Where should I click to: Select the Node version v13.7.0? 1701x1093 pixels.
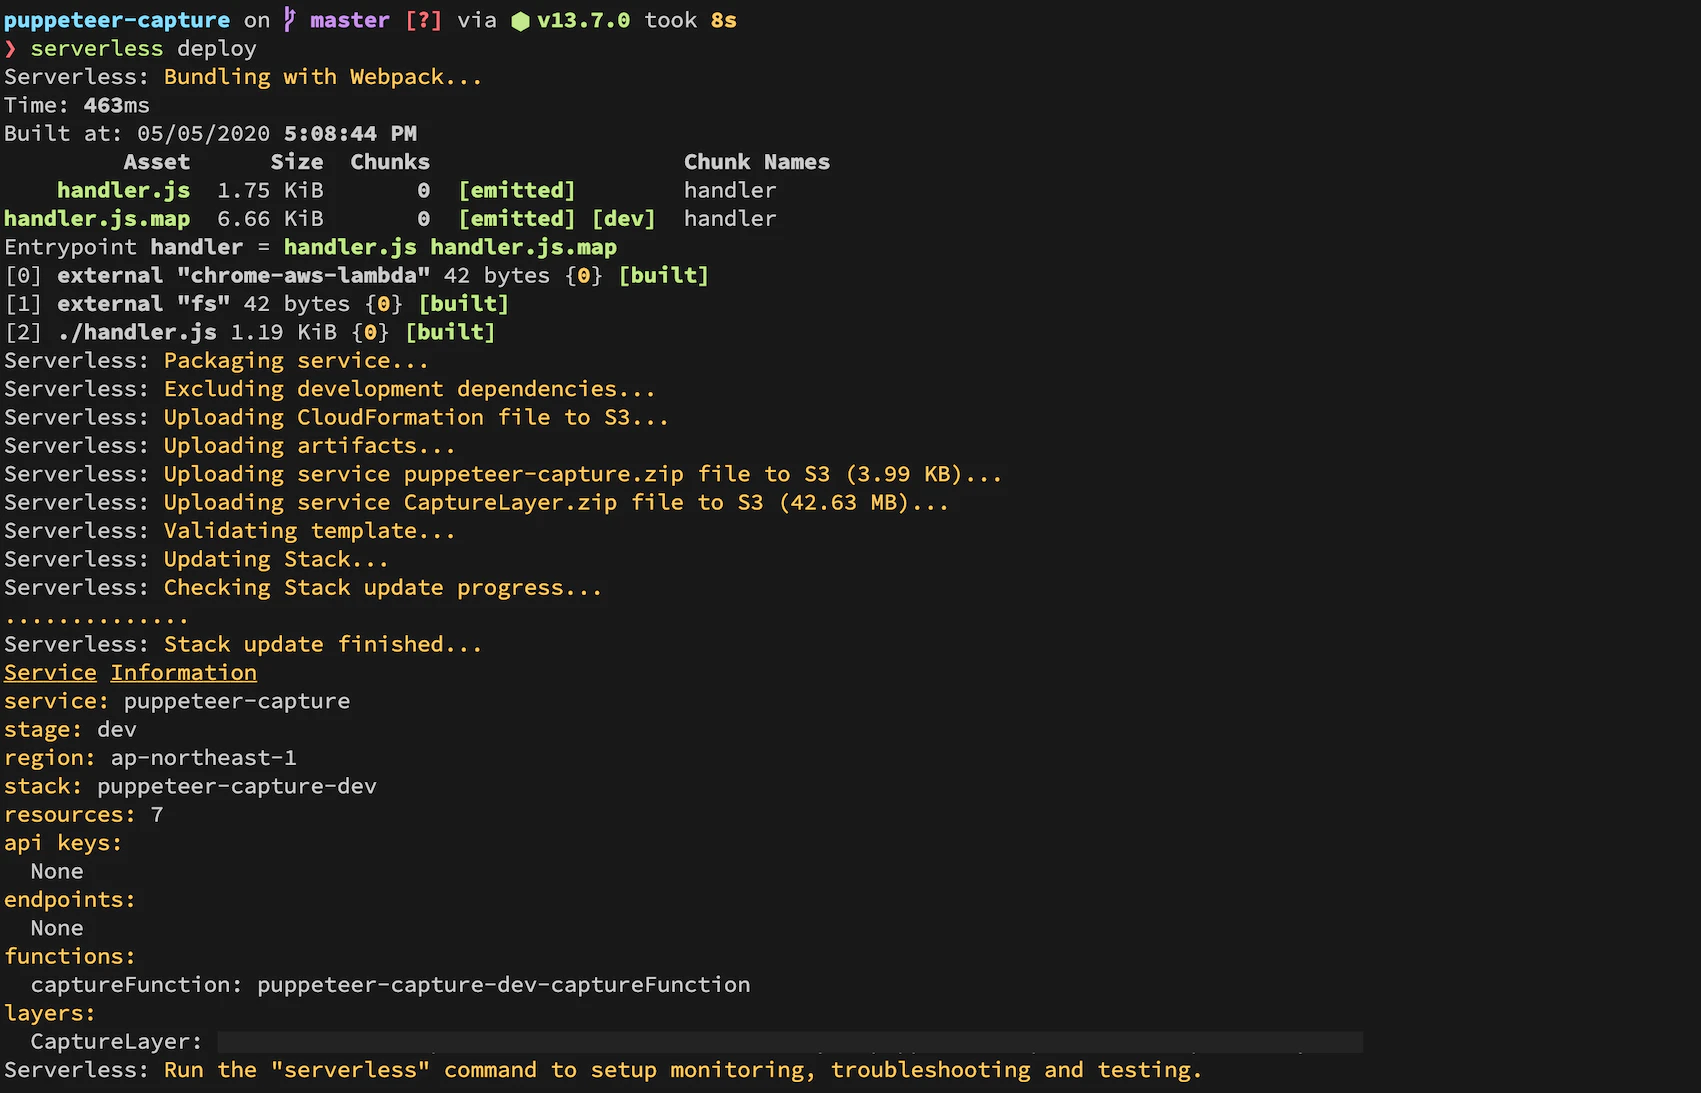coord(584,20)
